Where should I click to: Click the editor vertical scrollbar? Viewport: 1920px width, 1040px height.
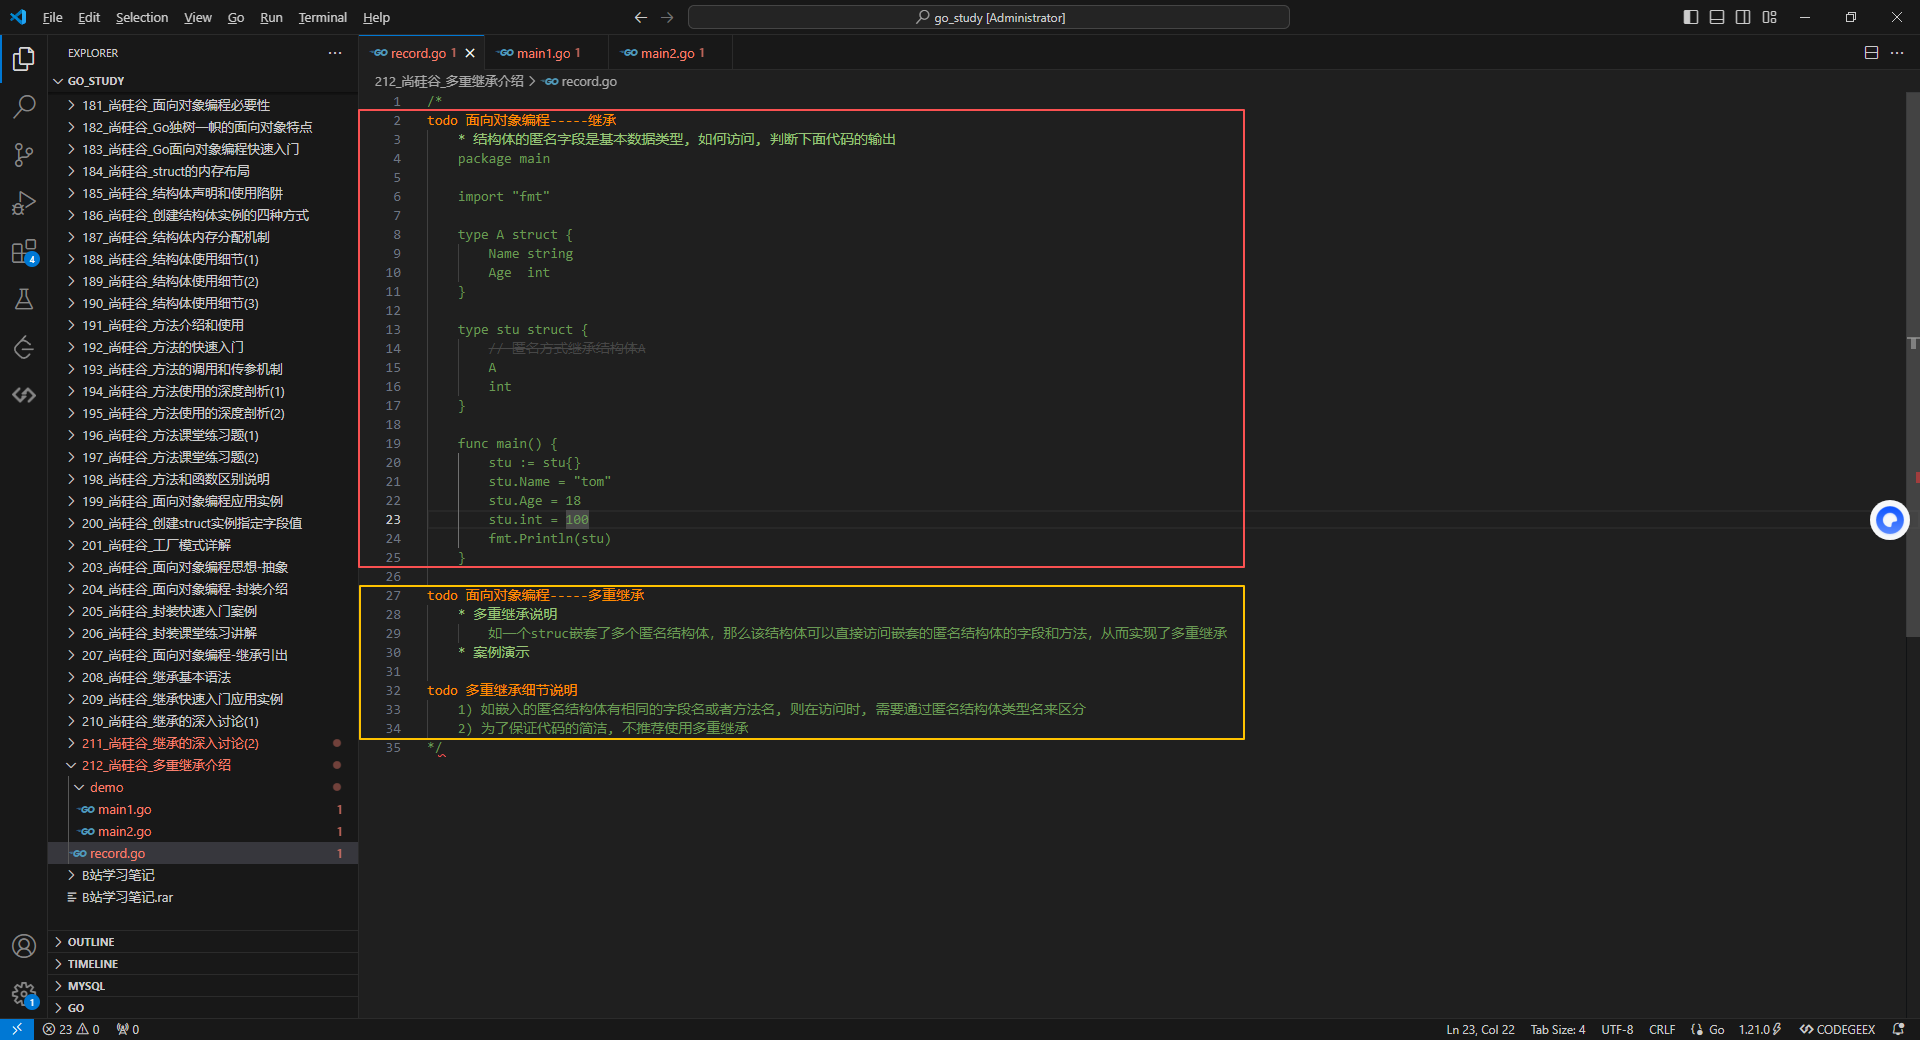click(1912, 365)
